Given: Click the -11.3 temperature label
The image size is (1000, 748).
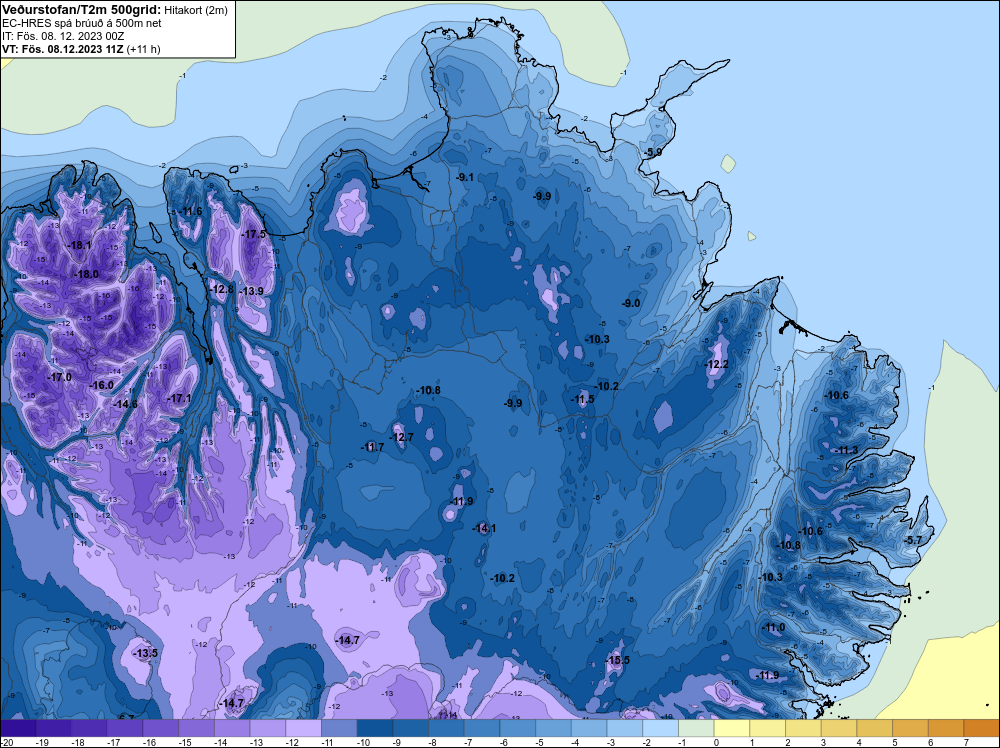Looking at the screenshot, I should tap(846, 450).
